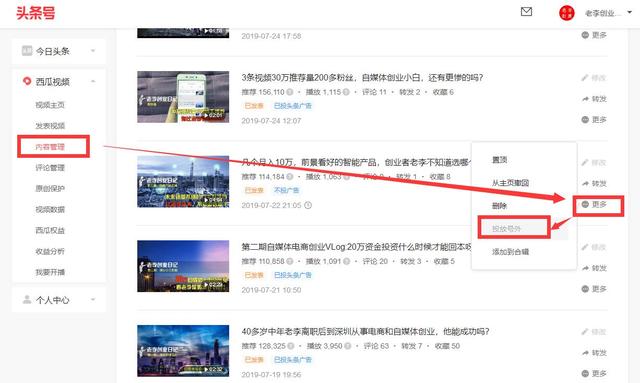Image resolution: width=640 pixels, height=383 pixels.
Task: Click 更多 icon on the 07-22 video
Action: [585, 204]
